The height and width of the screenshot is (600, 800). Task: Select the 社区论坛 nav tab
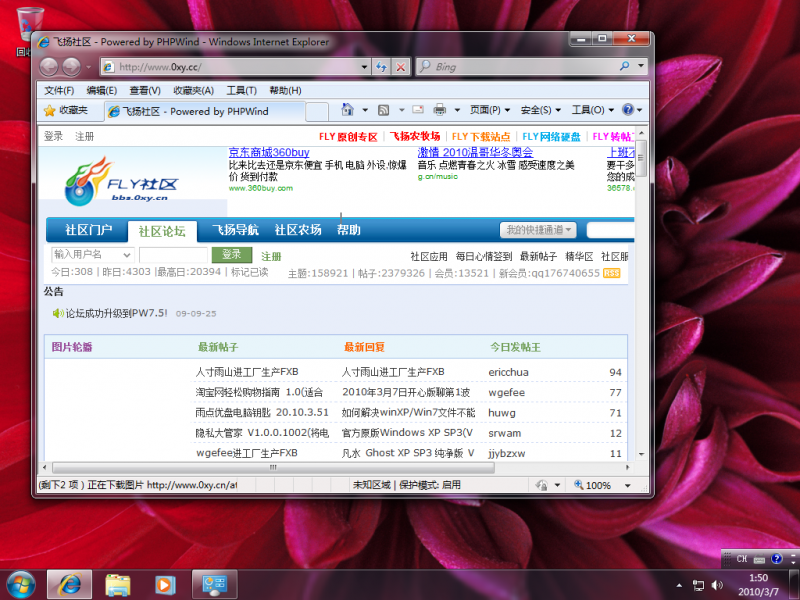coord(162,231)
